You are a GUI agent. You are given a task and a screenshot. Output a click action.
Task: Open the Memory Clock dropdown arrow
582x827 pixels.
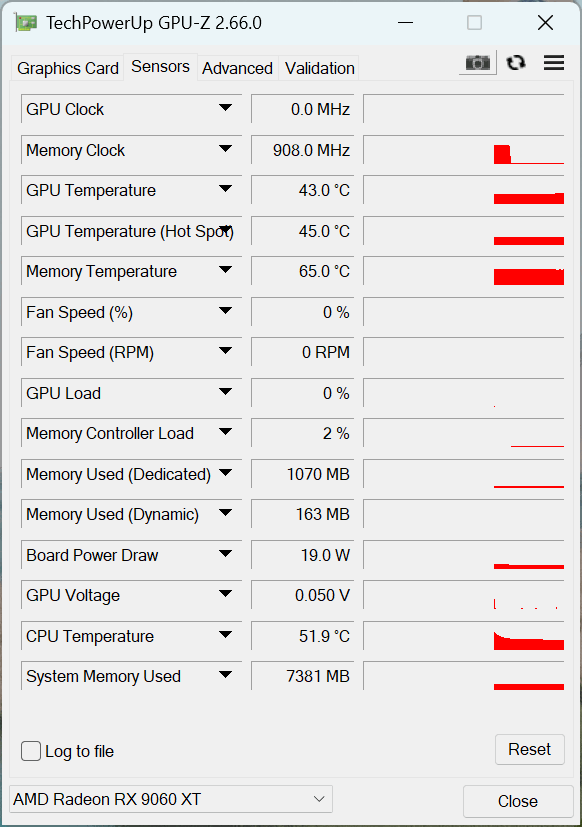[x=225, y=149]
